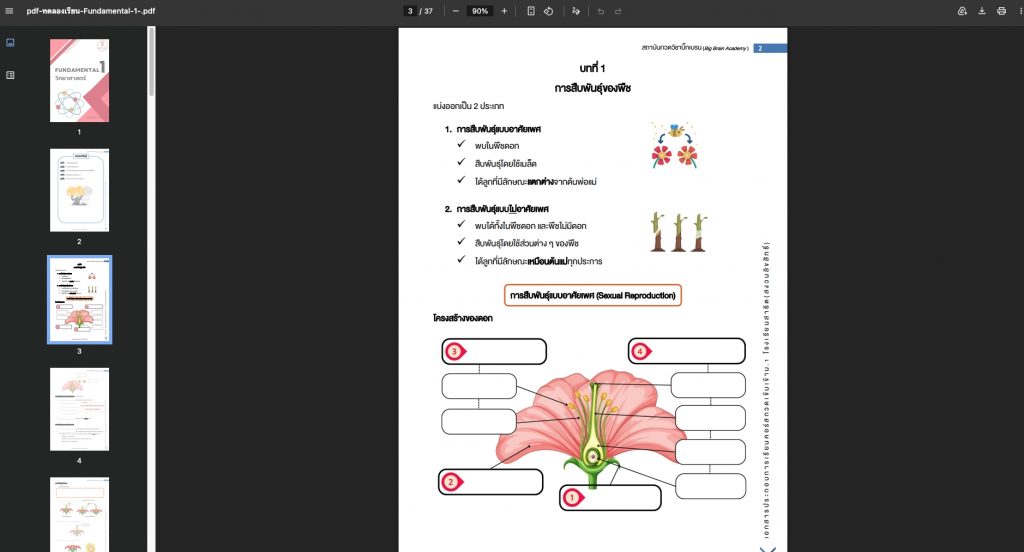Download the PDF file
The image size is (1024, 552).
(x=982, y=11)
